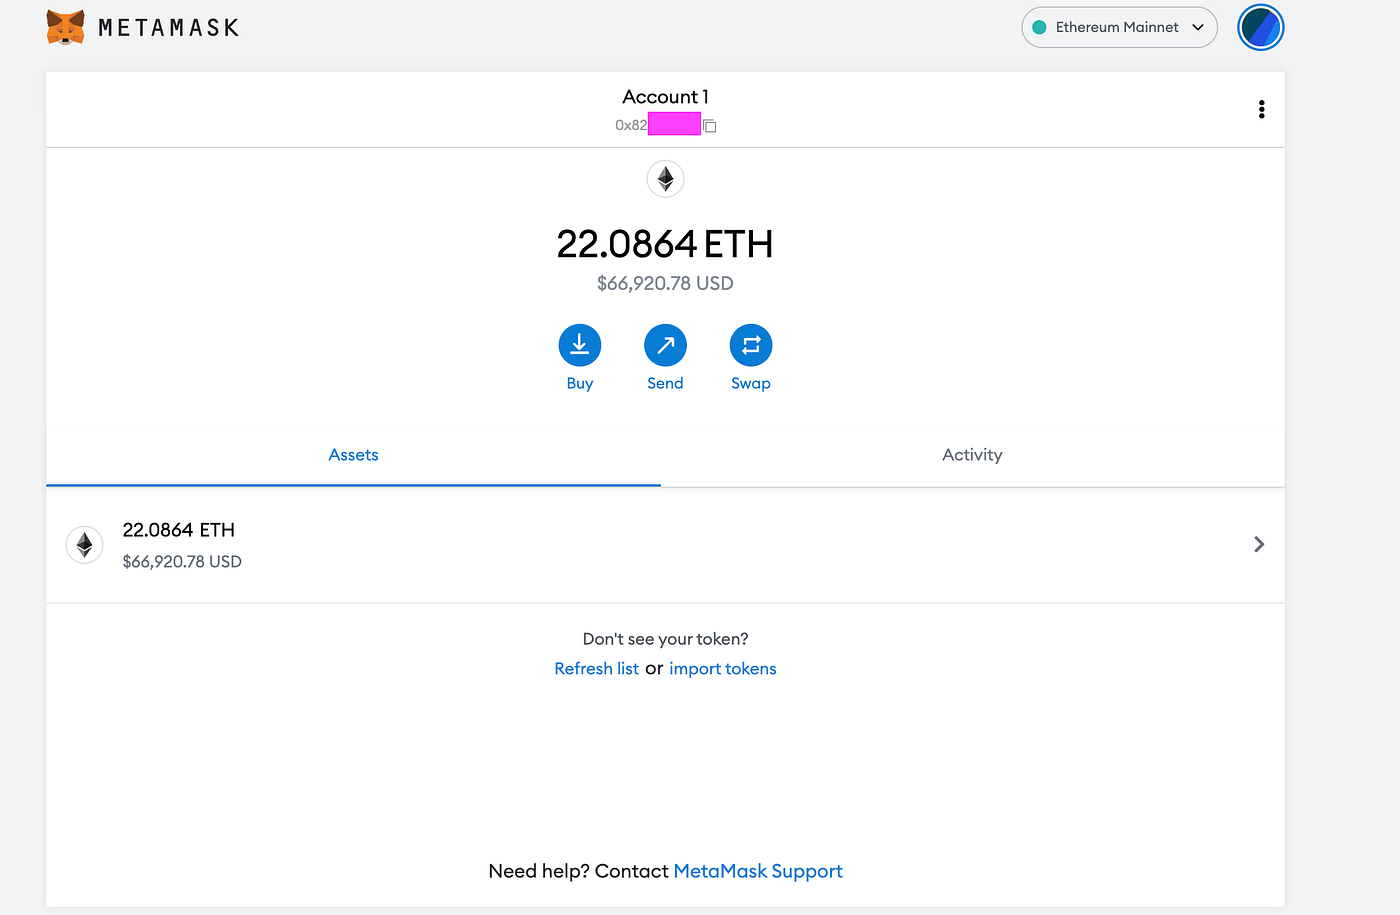Open the account avatar in the top right
Viewport: 1400px width, 915px height.
[x=1261, y=27]
